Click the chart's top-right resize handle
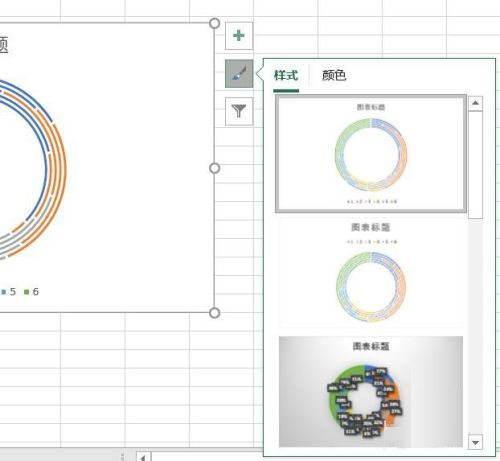Screen dimensions: 500x461 [x=215, y=23]
